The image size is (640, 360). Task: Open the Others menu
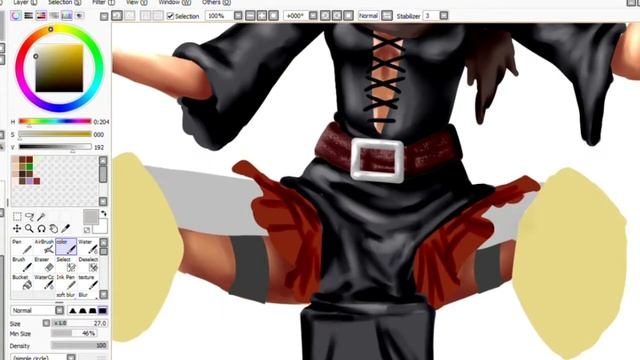coord(216,2)
